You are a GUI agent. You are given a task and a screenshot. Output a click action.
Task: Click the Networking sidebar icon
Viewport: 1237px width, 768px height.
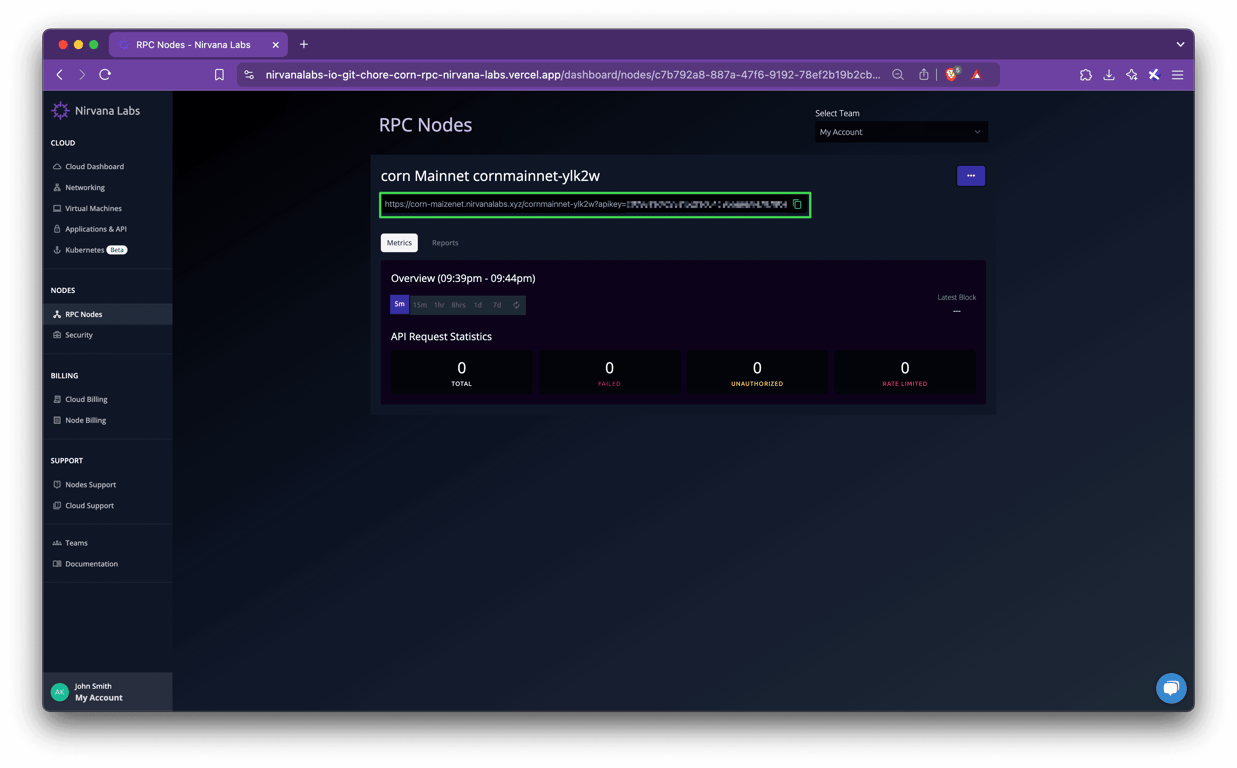(57, 188)
